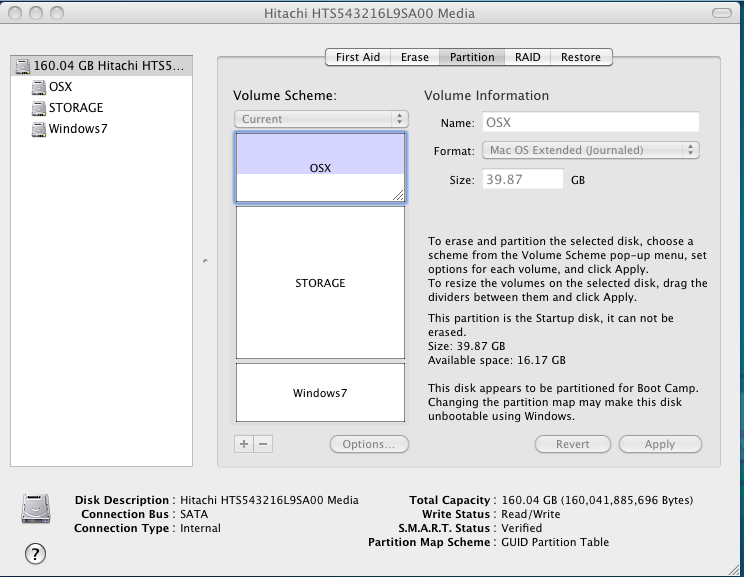Image resolution: width=744 pixels, height=577 pixels.
Task: Click the Windows7 volume icon in sidebar
Action: pyautogui.click(x=38, y=129)
